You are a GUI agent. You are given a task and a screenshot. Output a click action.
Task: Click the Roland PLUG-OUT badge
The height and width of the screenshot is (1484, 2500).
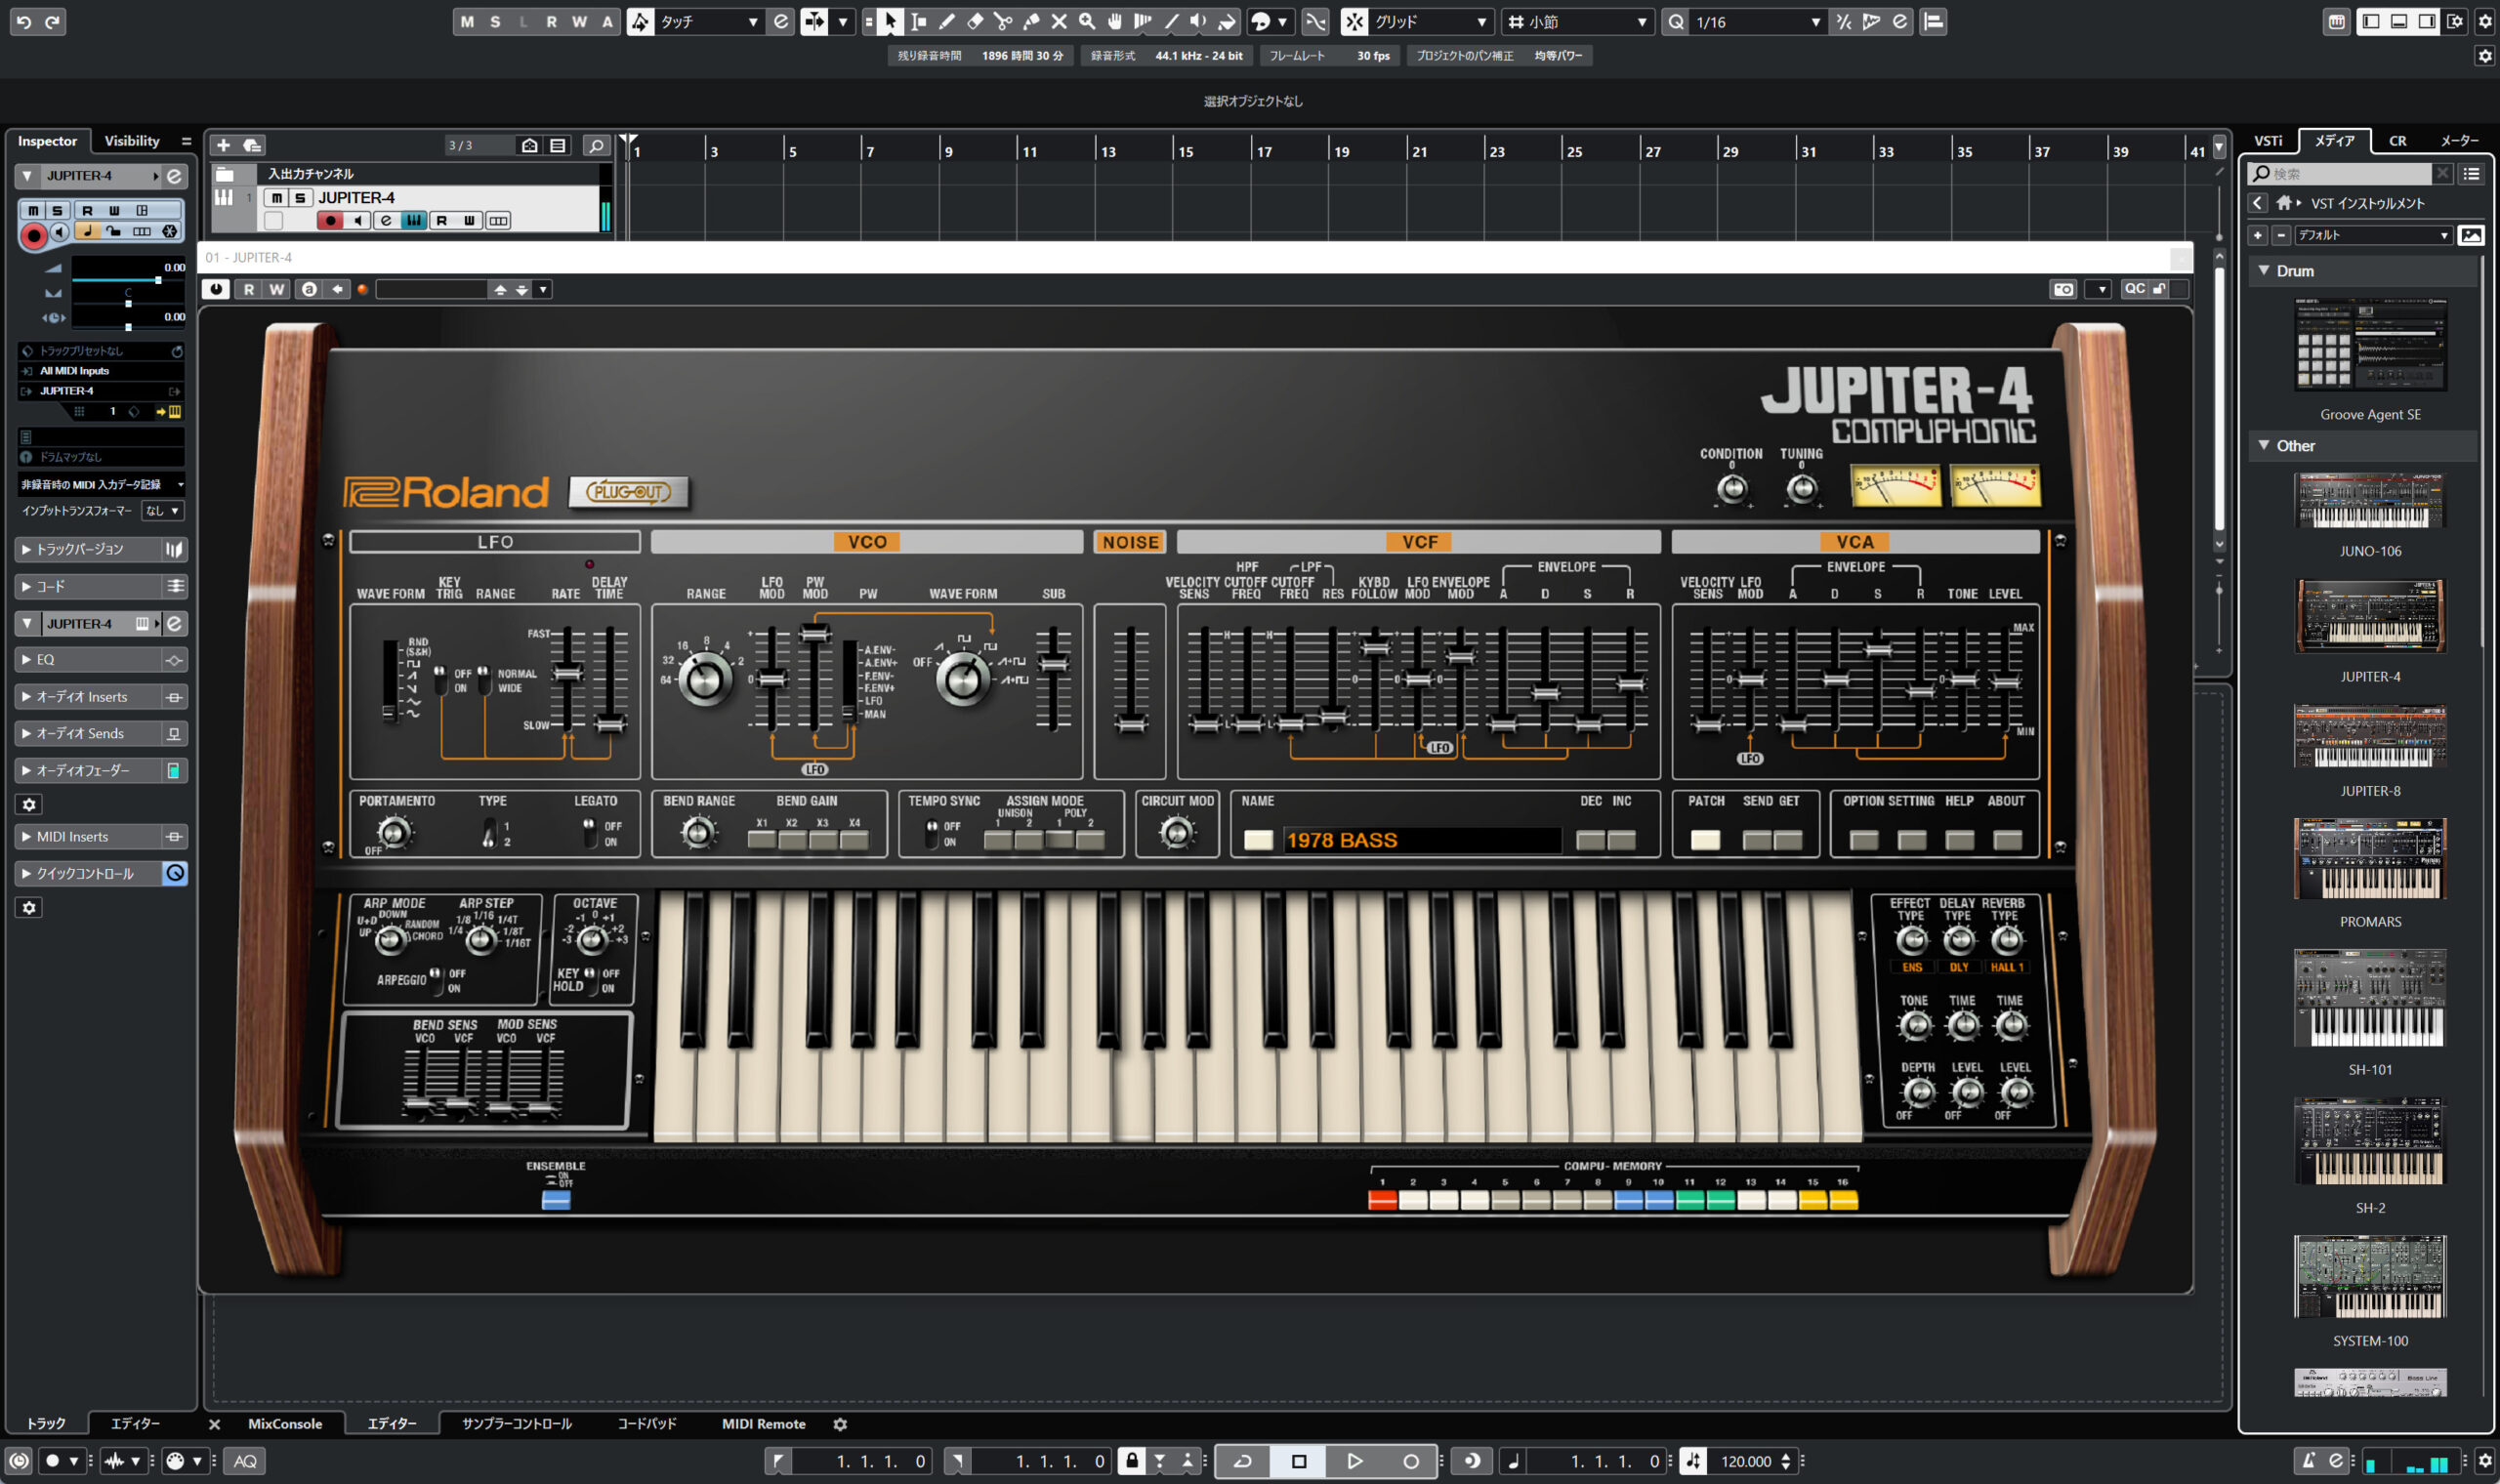pyautogui.click(x=628, y=491)
